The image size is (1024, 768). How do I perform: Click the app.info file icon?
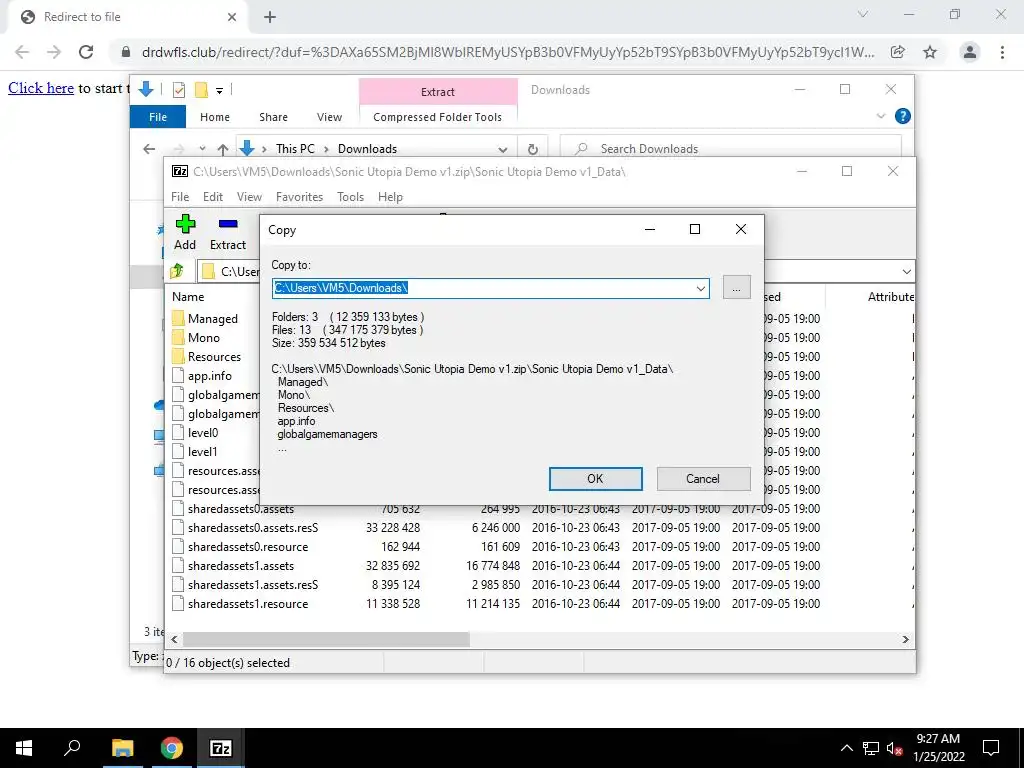click(178, 376)
